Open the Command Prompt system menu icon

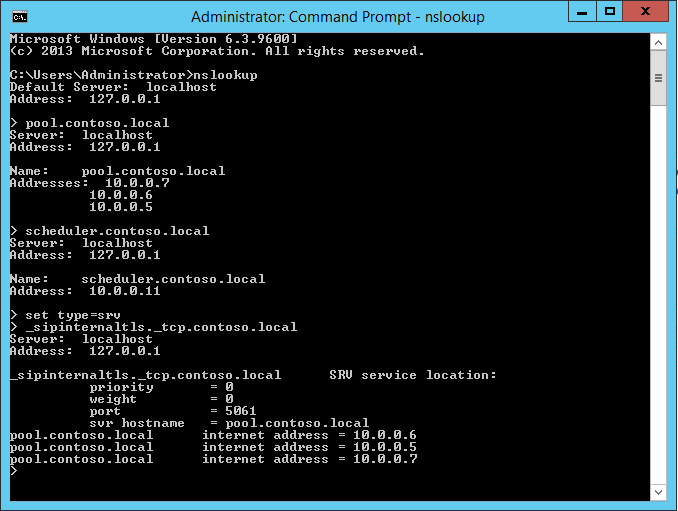[20, 17]
